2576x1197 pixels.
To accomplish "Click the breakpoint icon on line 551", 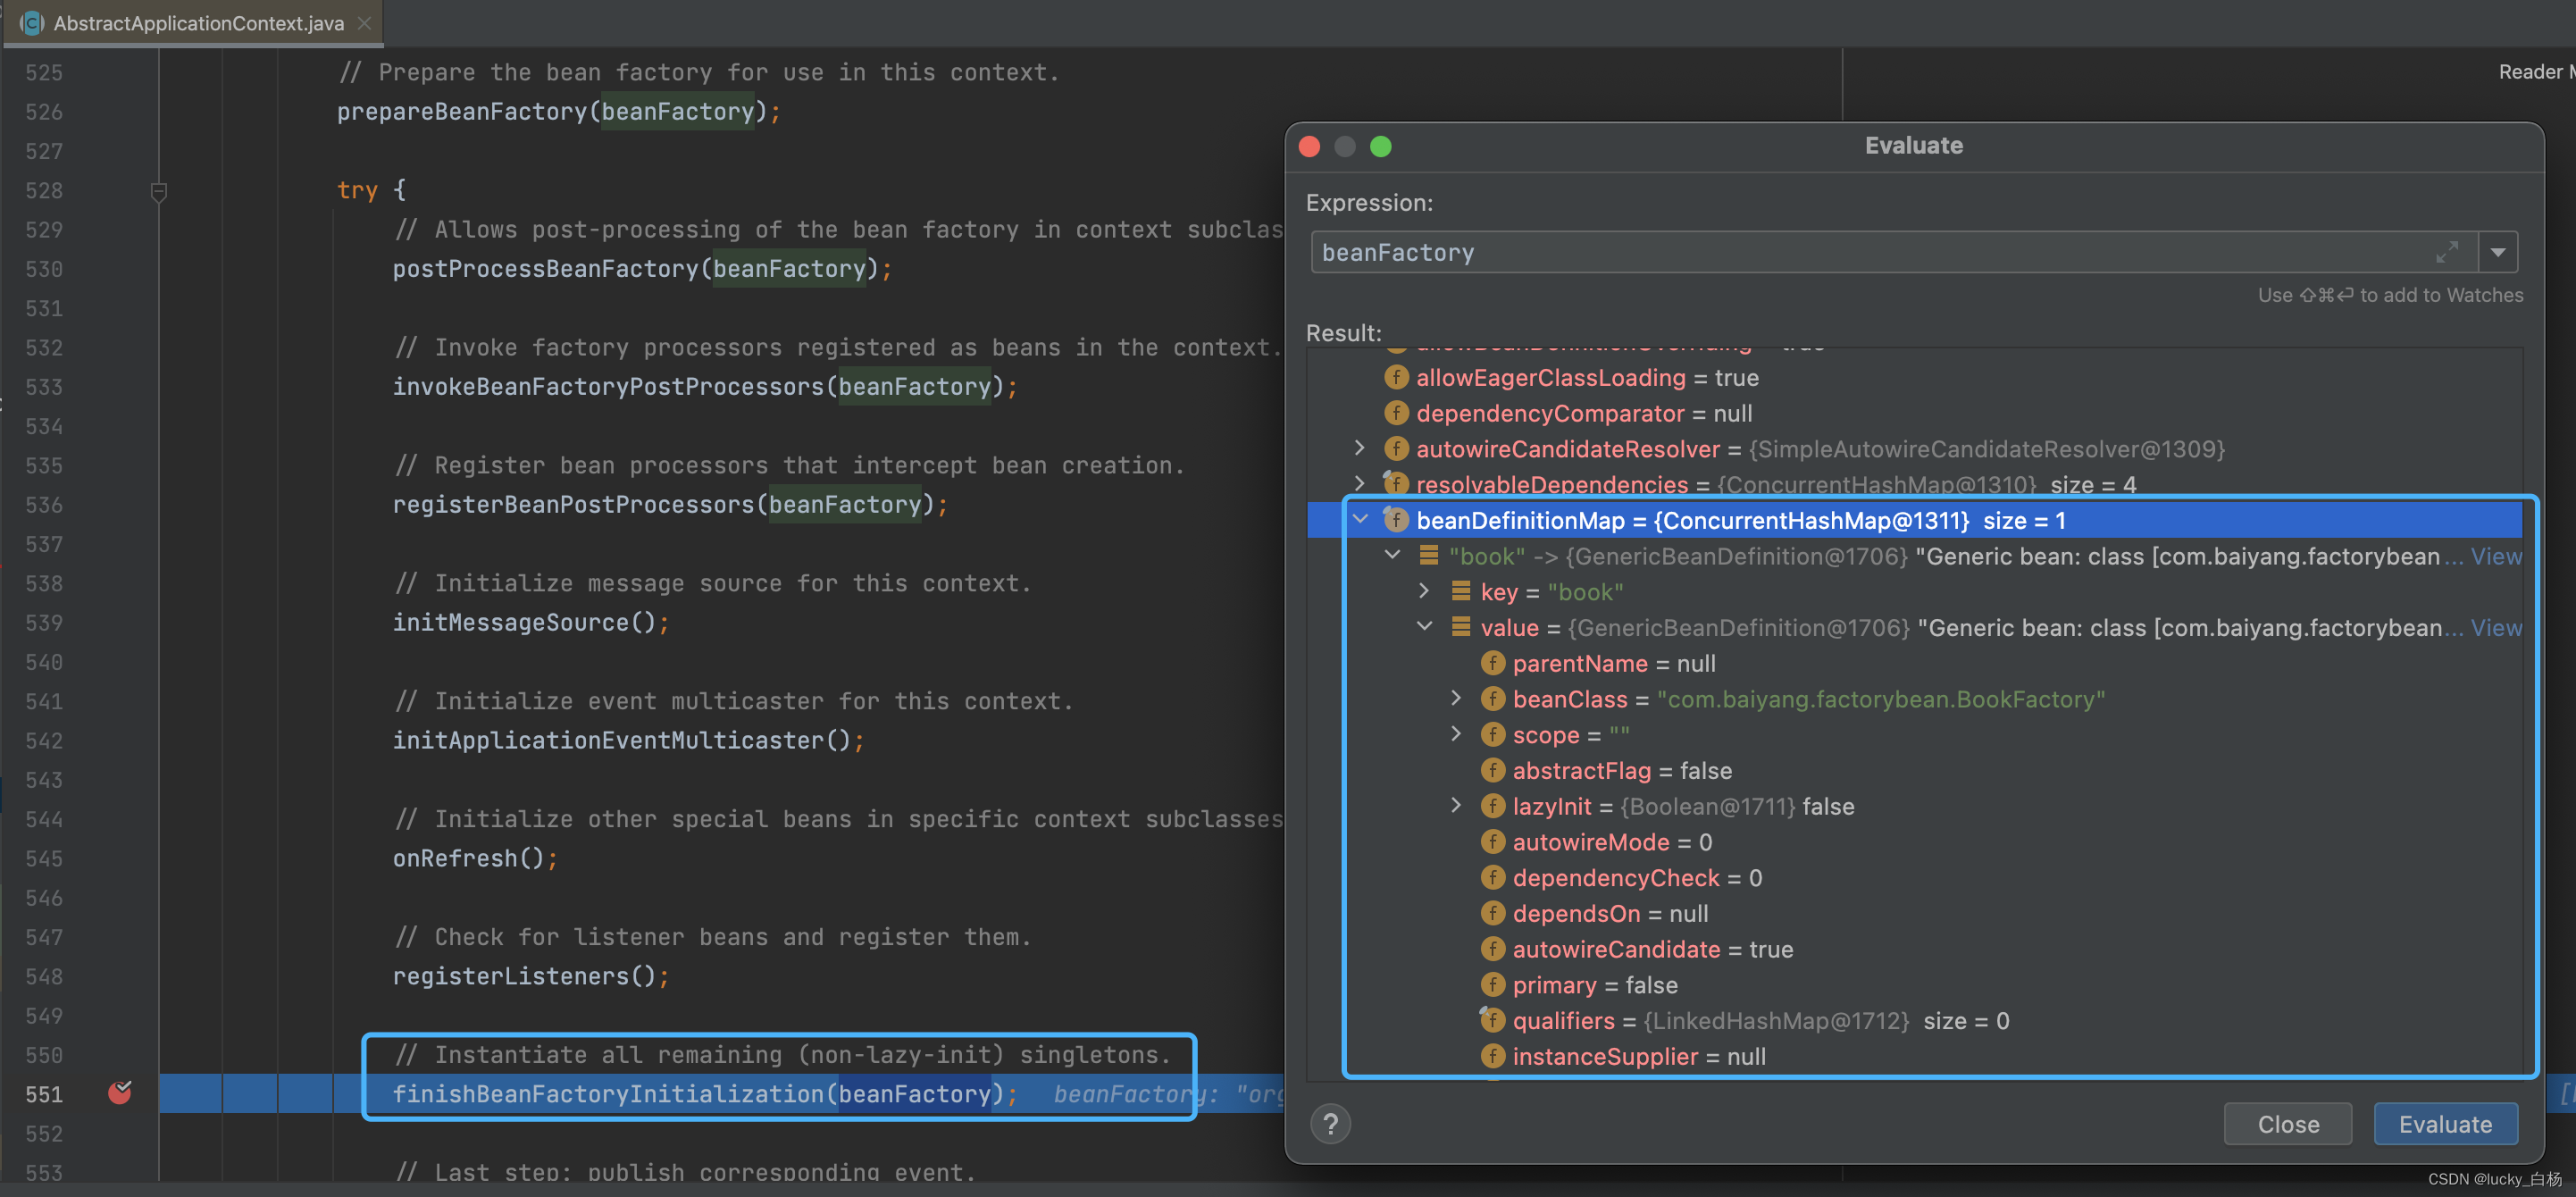I will 120,1092.
